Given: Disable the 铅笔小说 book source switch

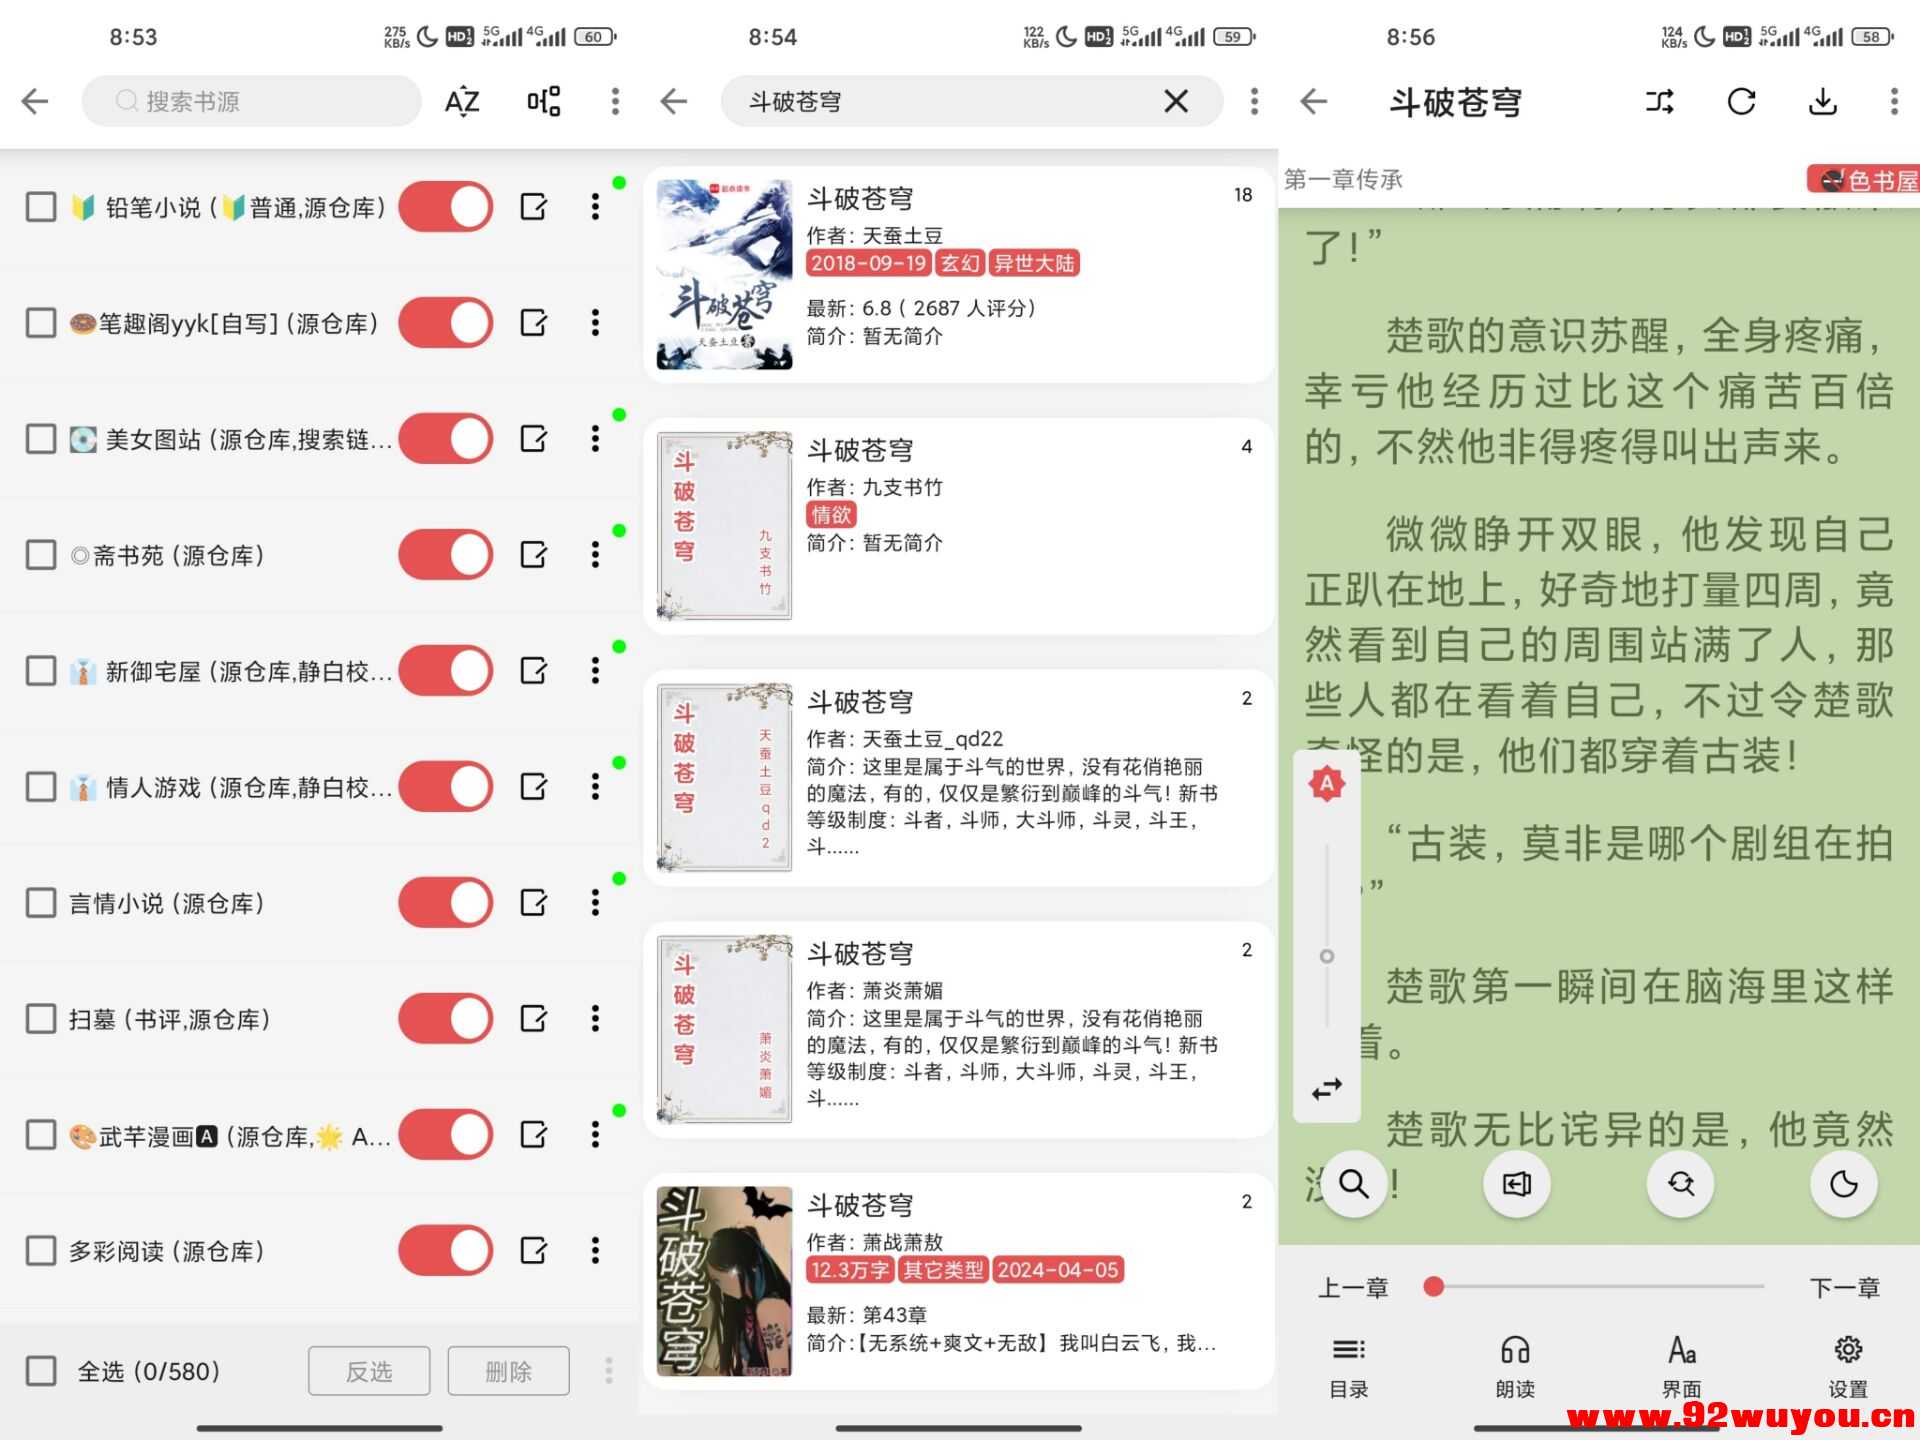Looking at the screenshot, I should click(x=446, y=206).
